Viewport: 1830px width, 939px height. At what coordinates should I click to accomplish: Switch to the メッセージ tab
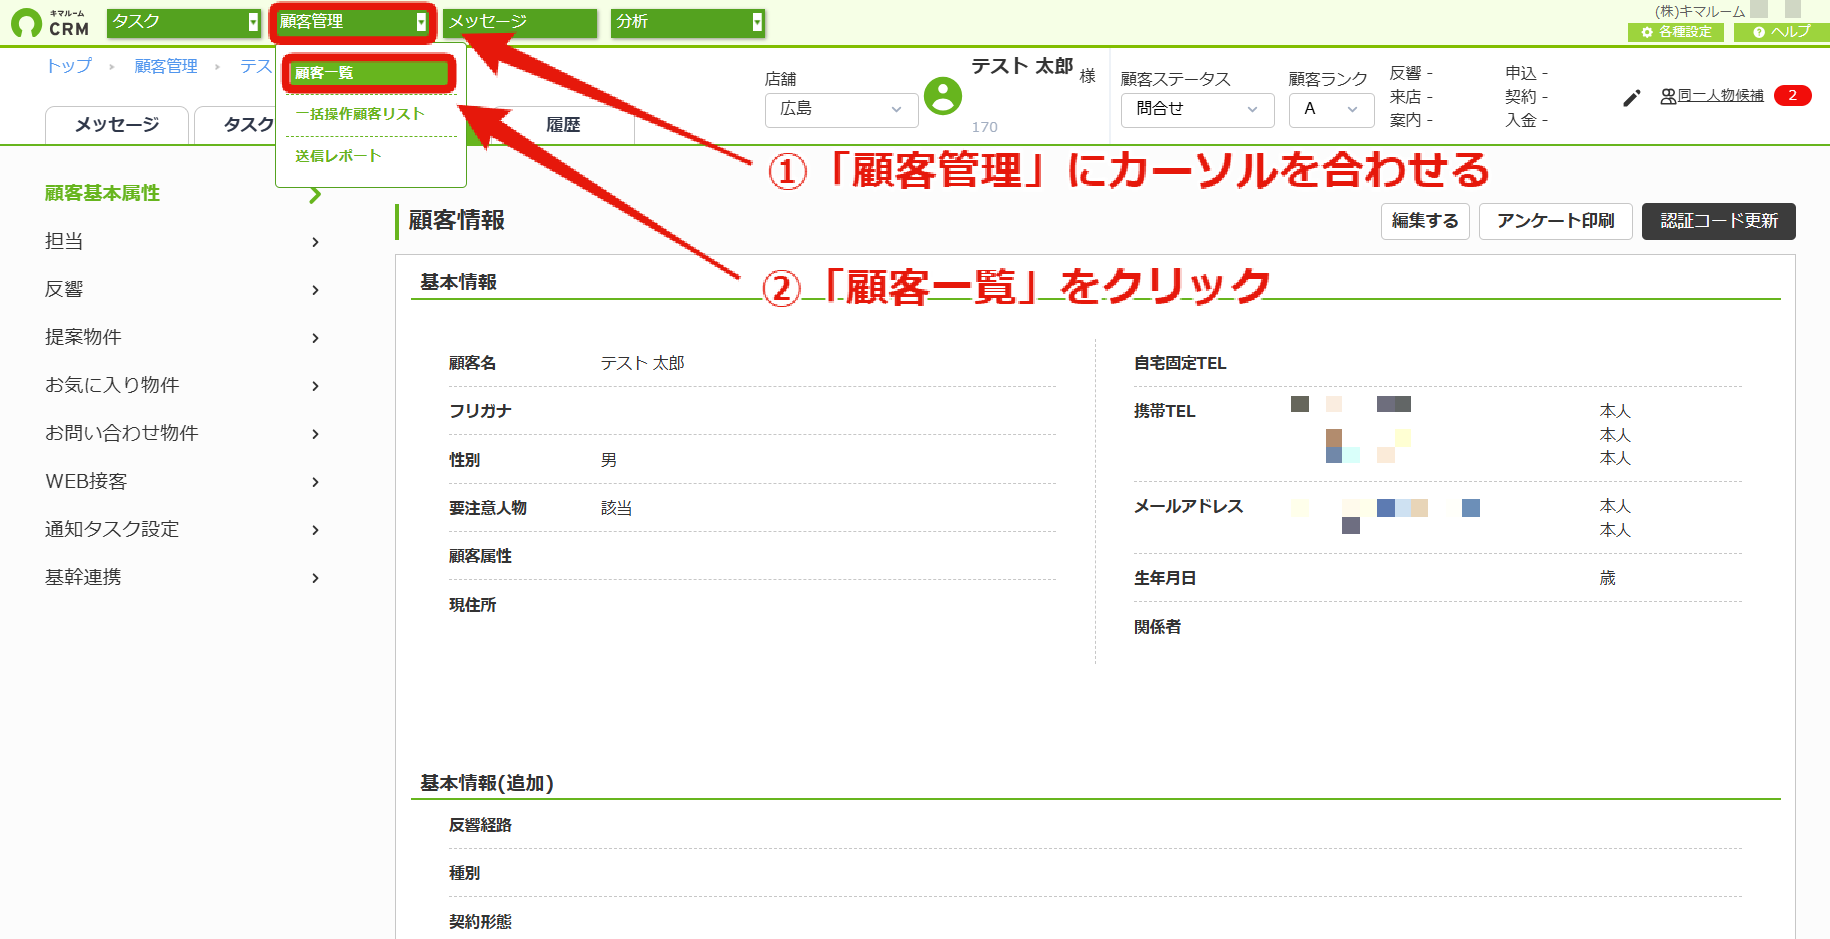(117, 125)
